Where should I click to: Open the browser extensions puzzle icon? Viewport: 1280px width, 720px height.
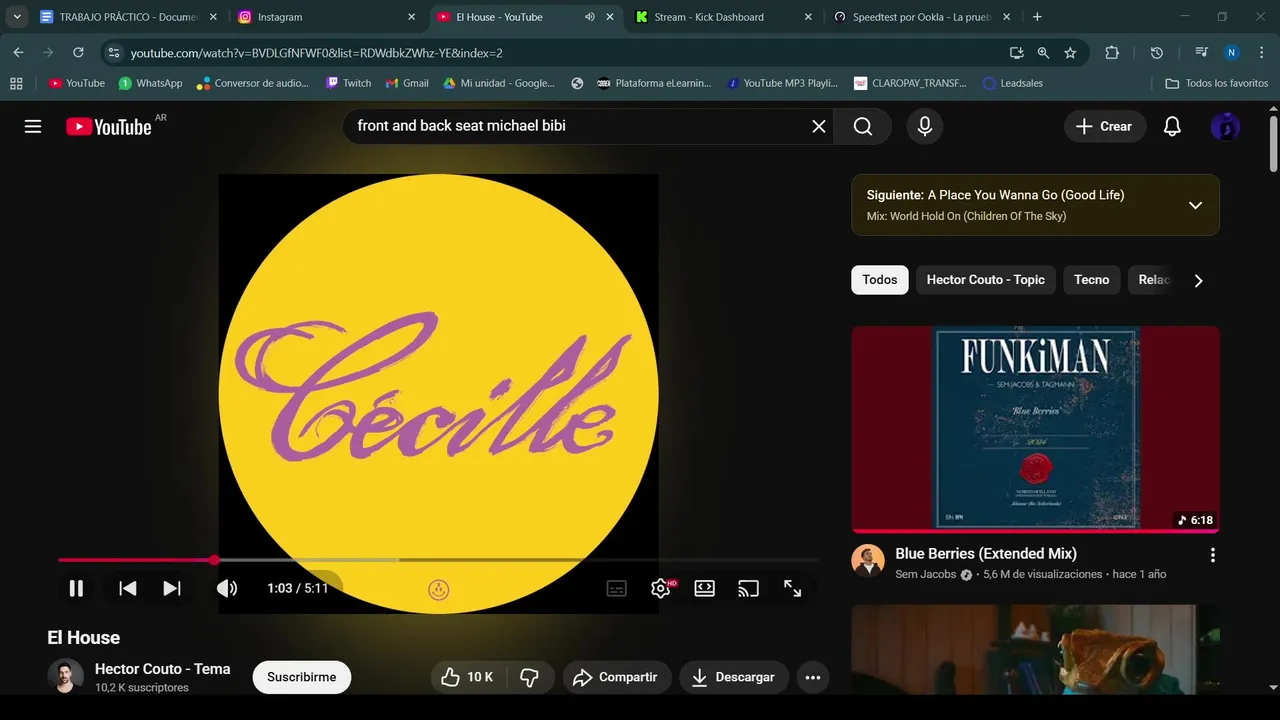[1112, 52]
